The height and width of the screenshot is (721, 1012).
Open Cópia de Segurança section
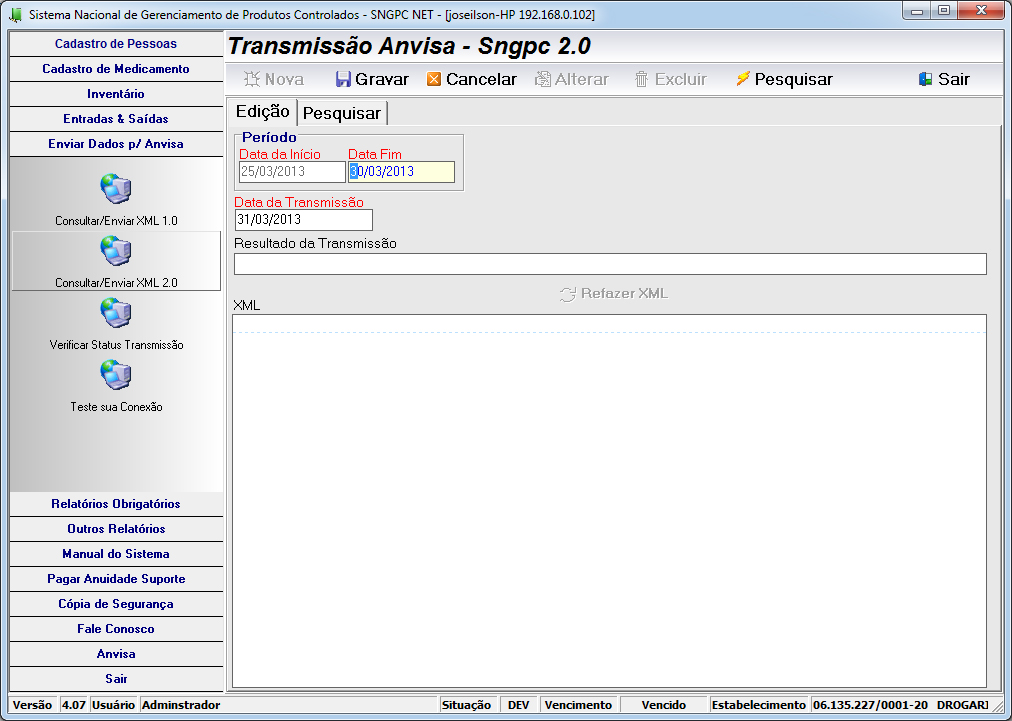click(116, 604)
